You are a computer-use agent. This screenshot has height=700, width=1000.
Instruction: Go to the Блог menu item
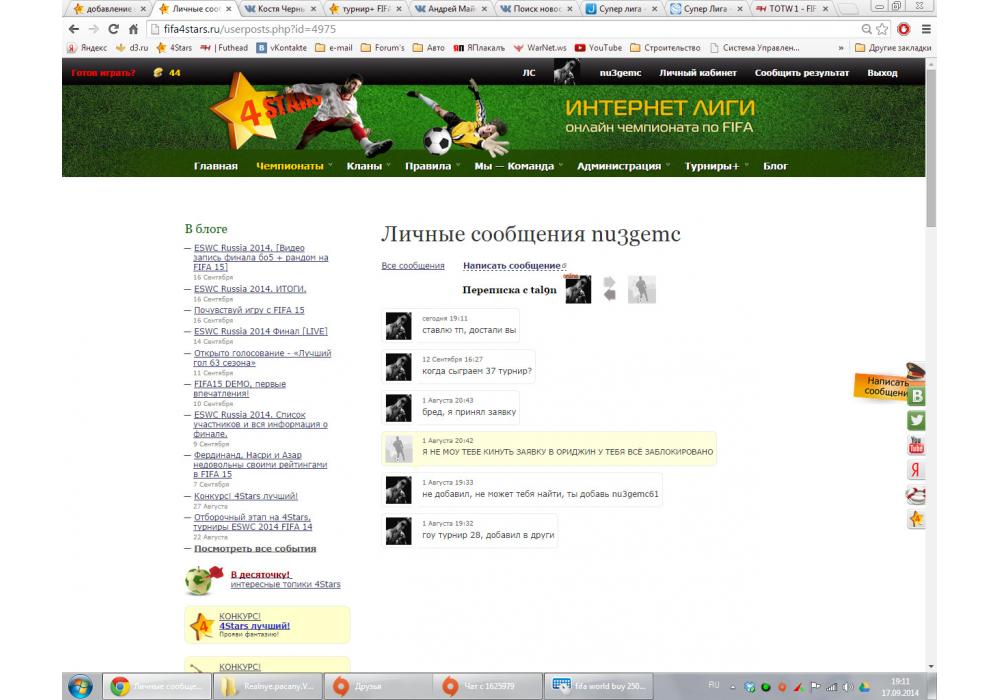pos(775,166)
